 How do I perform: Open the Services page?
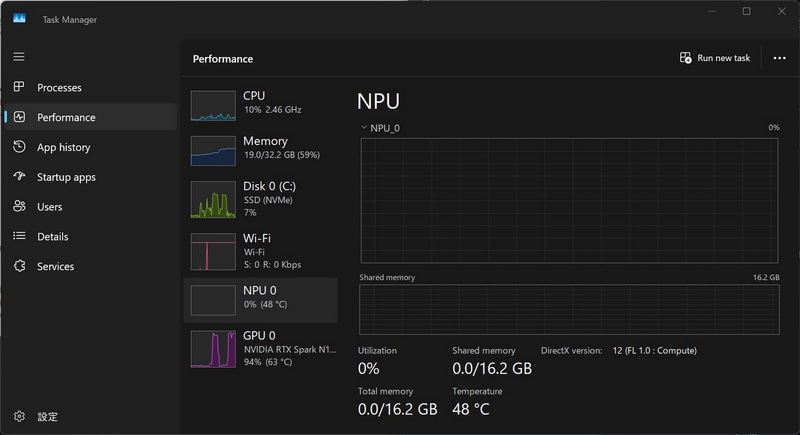[x=91, y=266]
